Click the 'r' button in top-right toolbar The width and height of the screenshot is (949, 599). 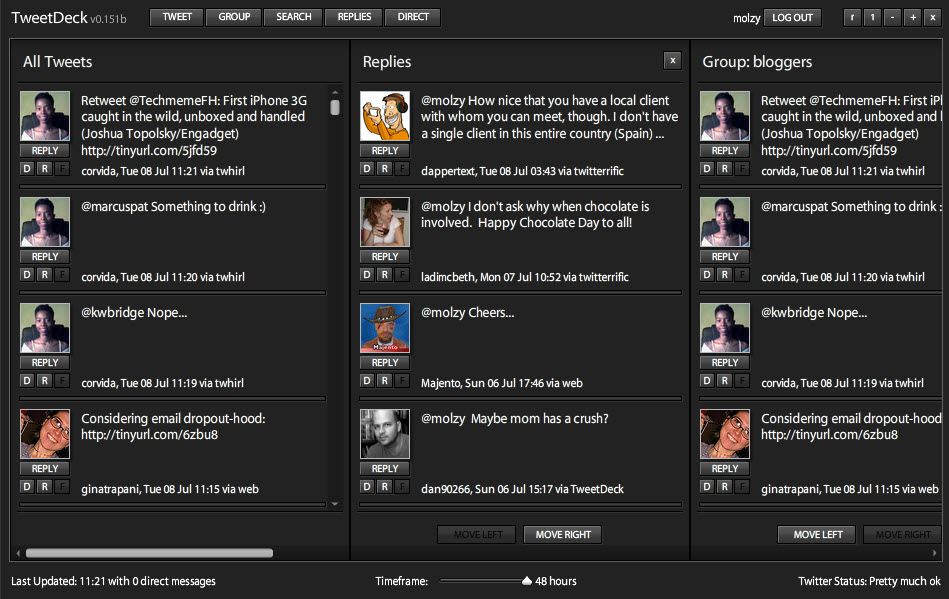click(852, 18)
